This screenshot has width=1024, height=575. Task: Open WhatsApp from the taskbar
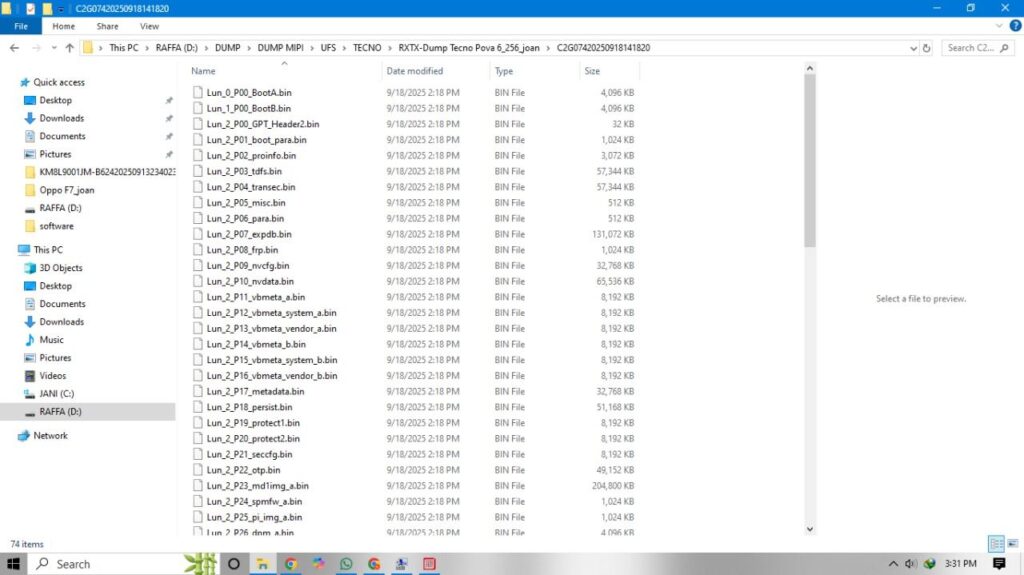(345, 563)
